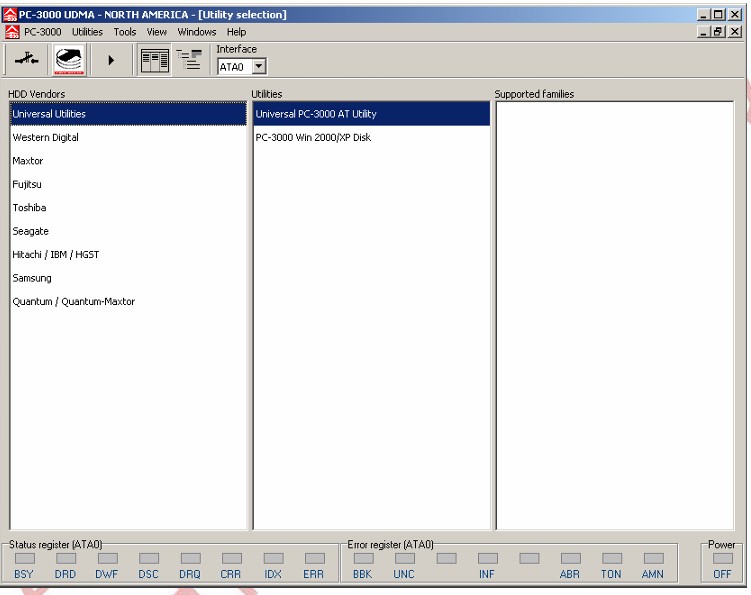Screen dimensions: 751x595
Task: Select Fujitsu vendor
Action: click(x=128, y=184)
